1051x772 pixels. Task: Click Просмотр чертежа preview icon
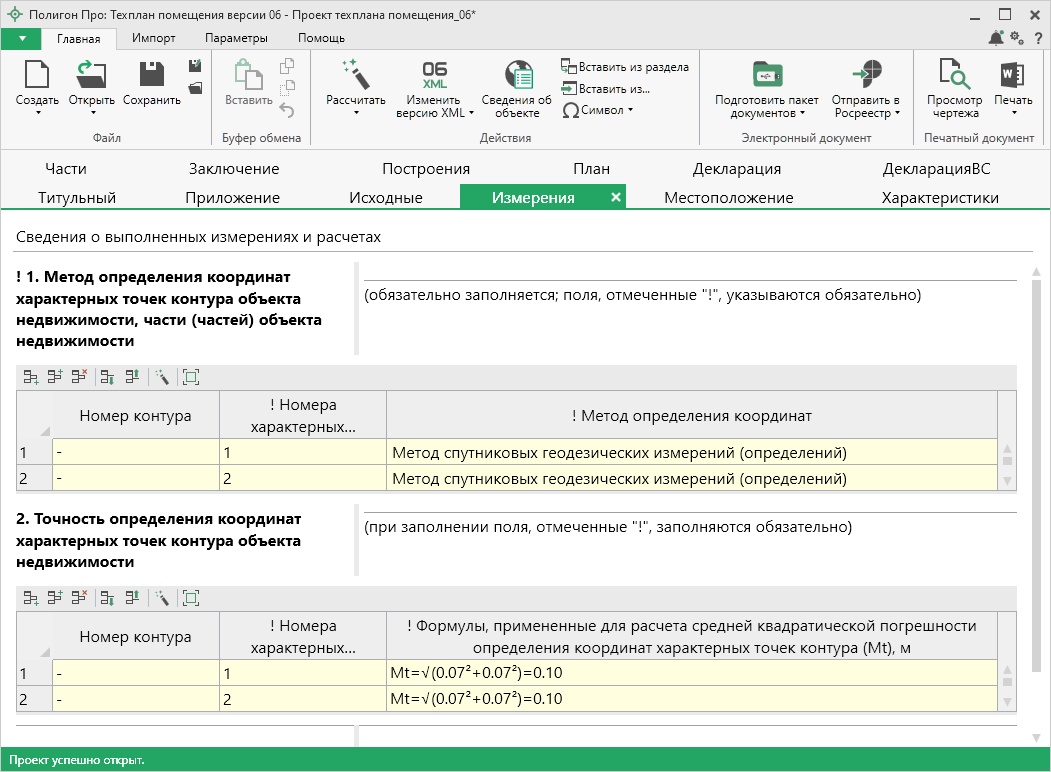[954, 76]
